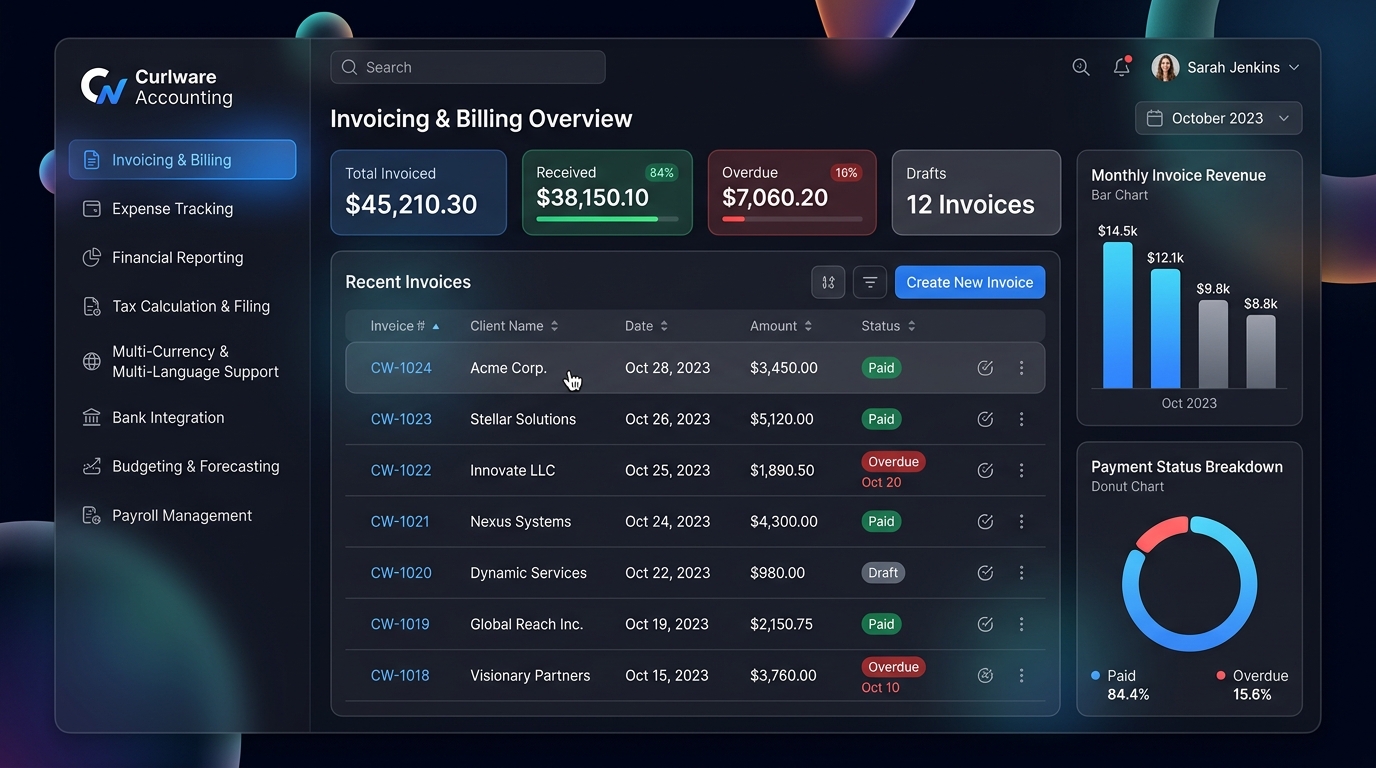1376x768 pixels.
Task: Open more options for Global Reach Inc.
Action: coord(1021,624)
